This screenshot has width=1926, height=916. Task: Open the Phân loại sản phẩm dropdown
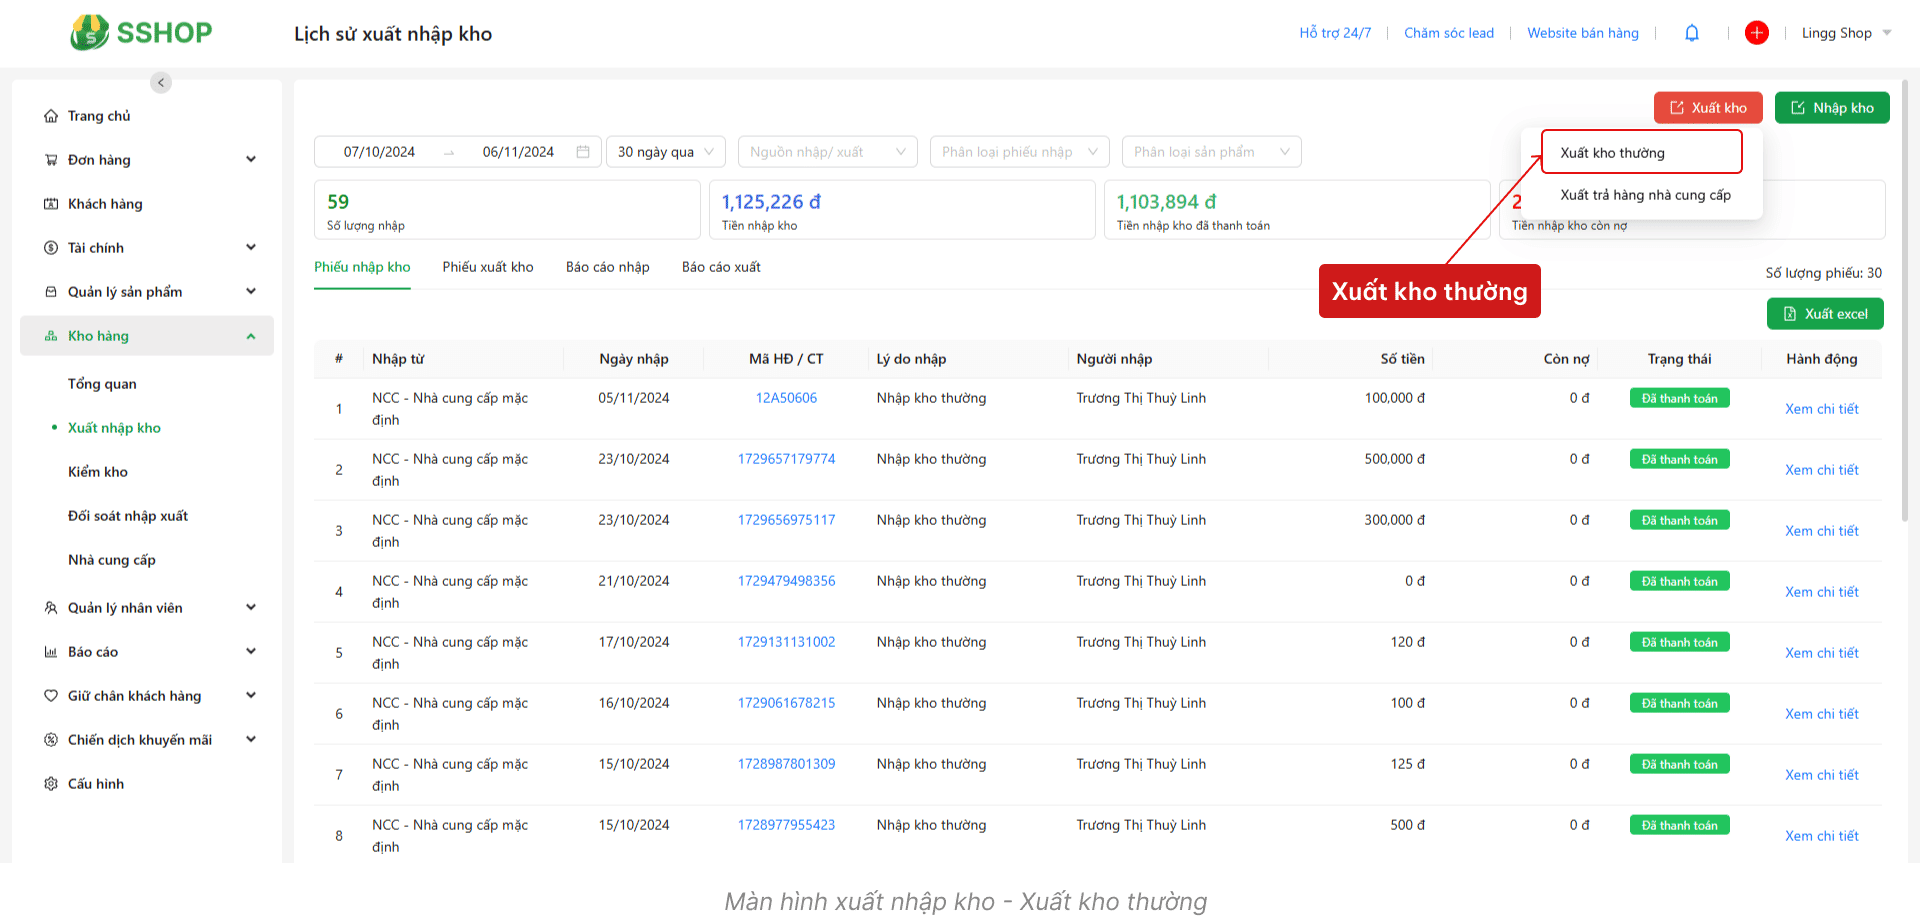1210,152
